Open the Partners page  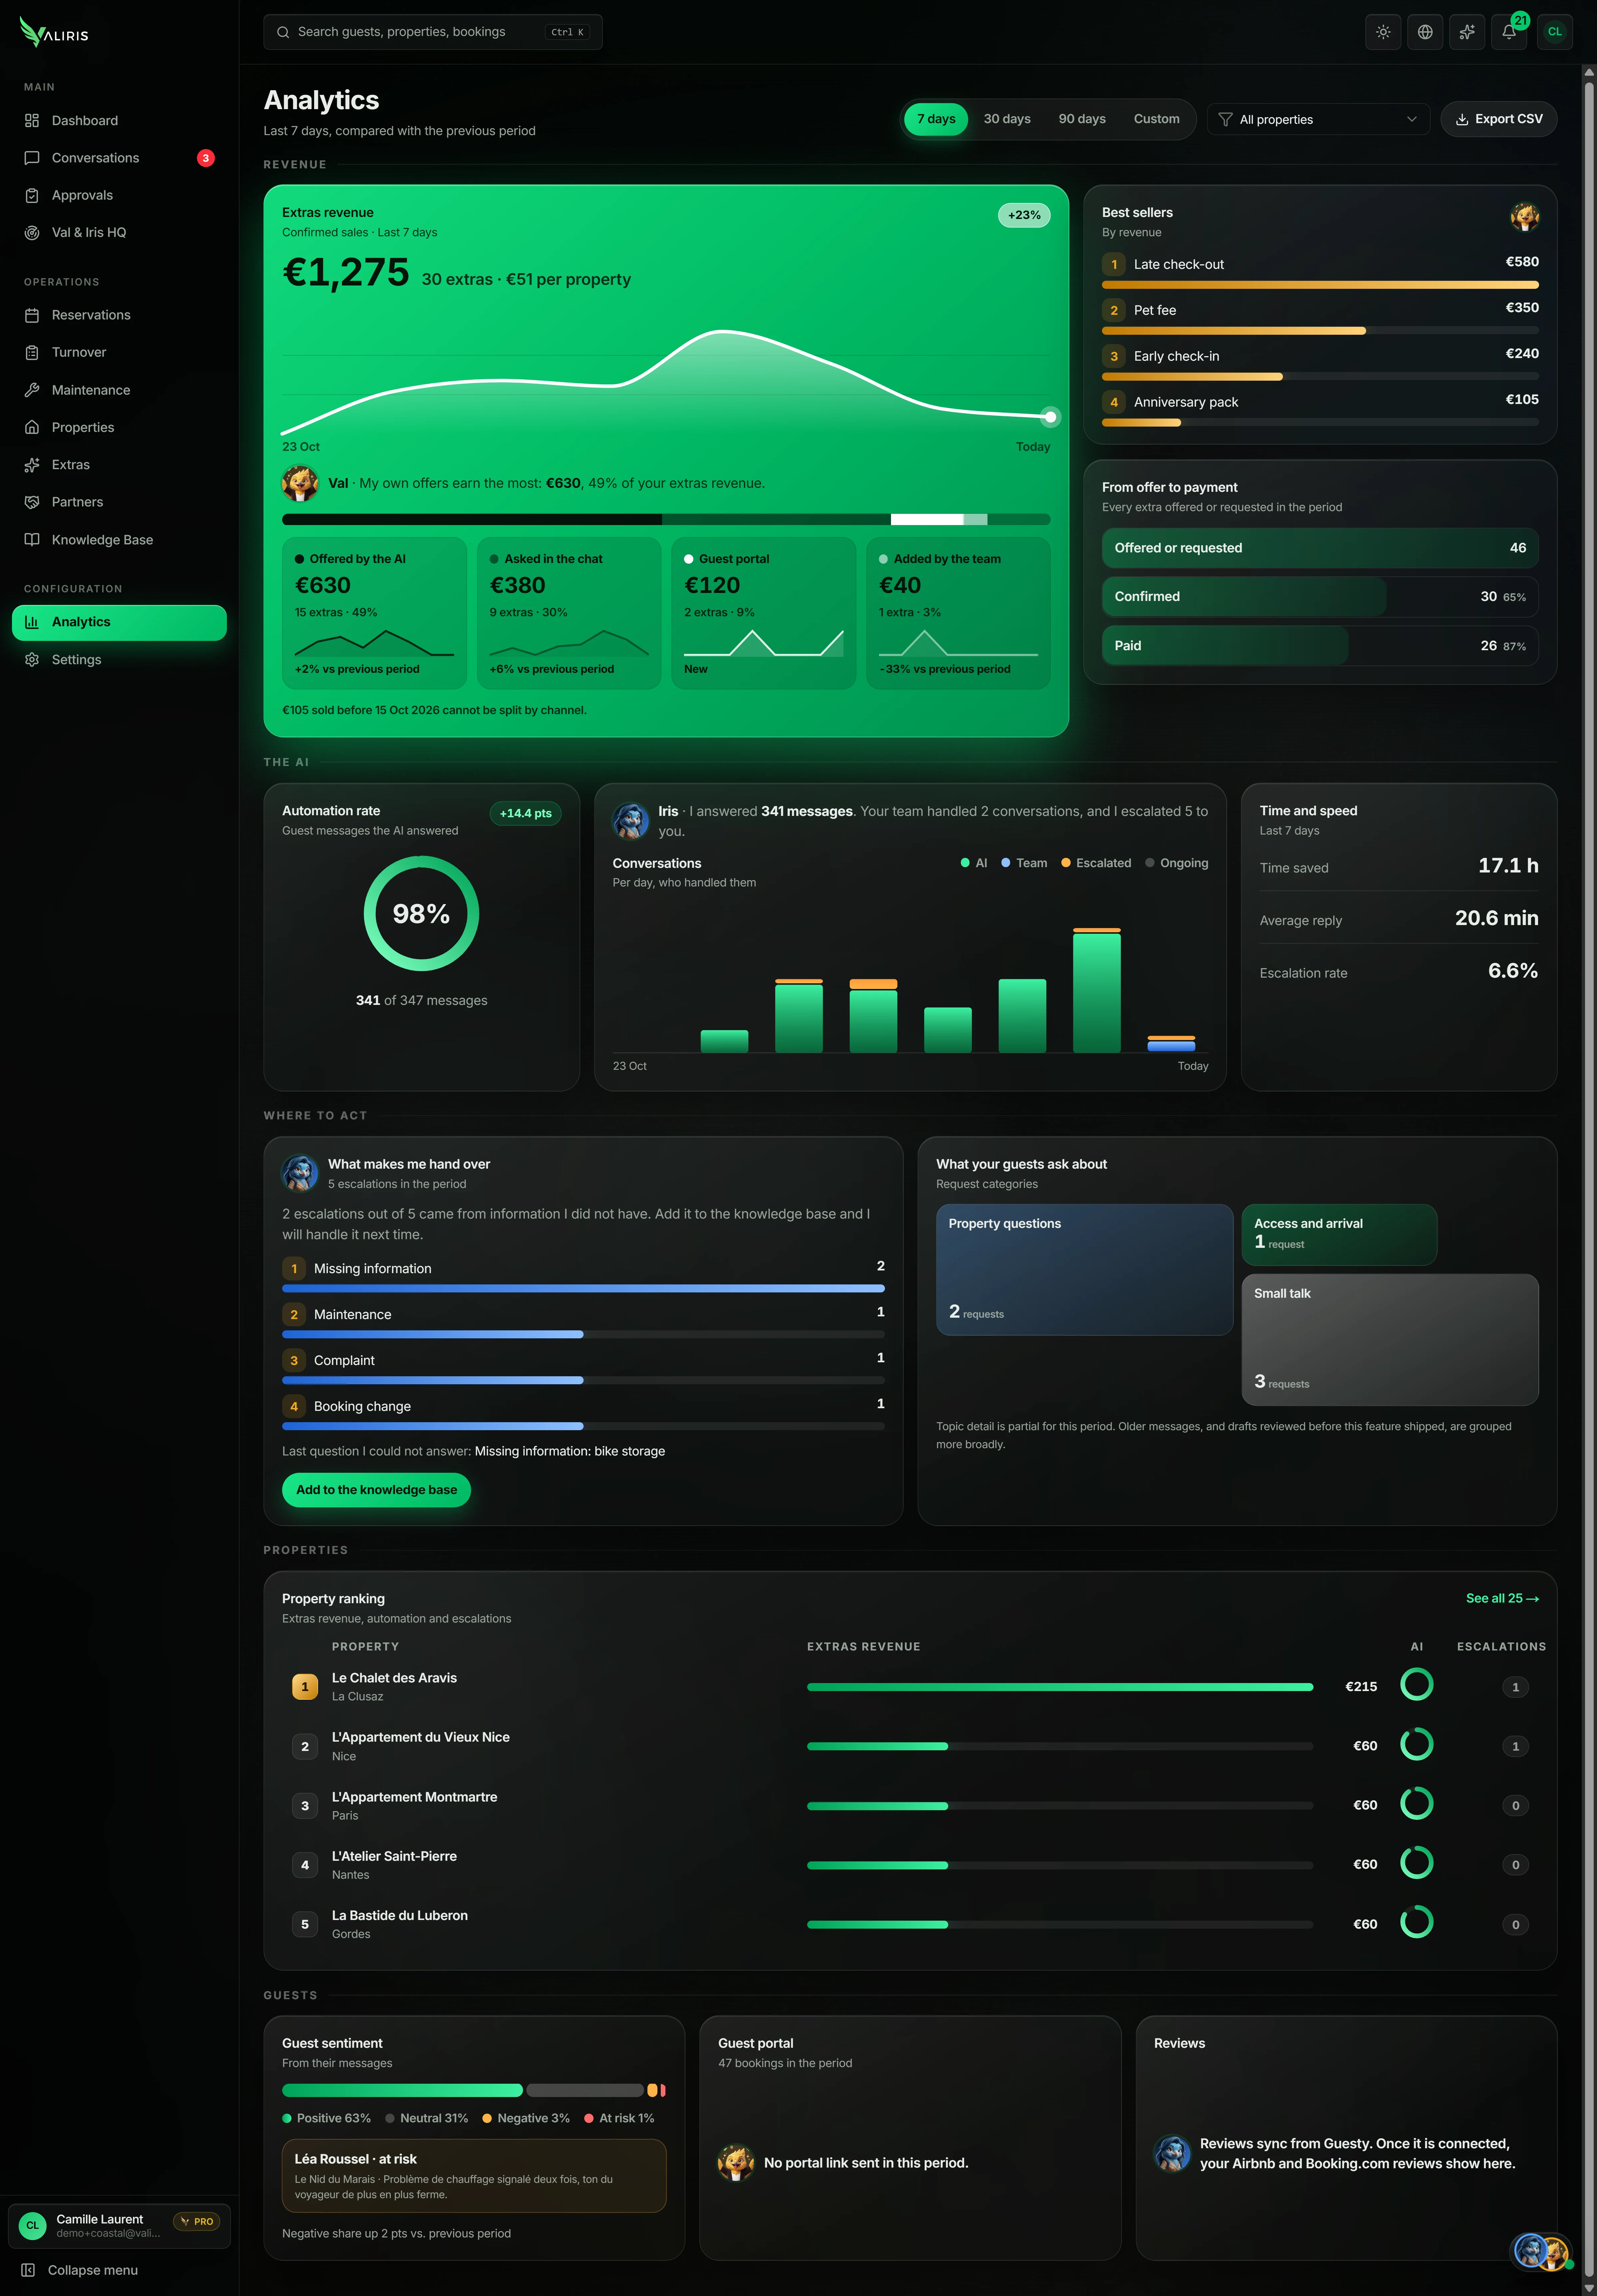[x=119, y=502]
